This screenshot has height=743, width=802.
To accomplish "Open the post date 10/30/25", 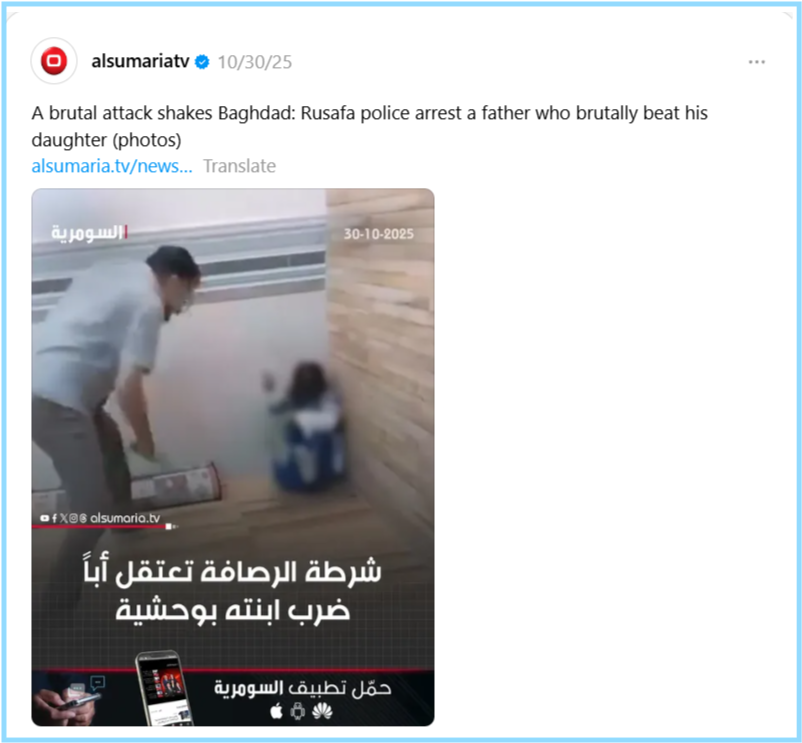I will (x=255, y=62).
